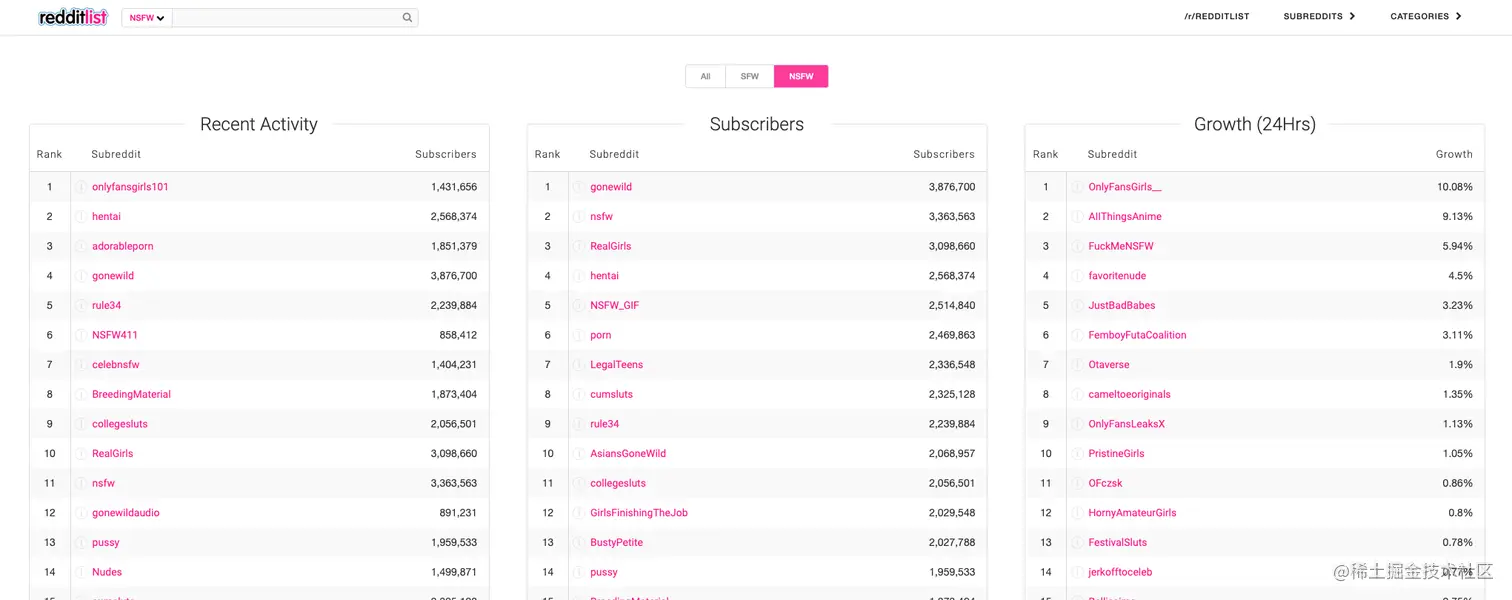The width and height of the screenshot is (1512, 600).
Task: Click info icon beside Otaverse
Action: 1077,365
